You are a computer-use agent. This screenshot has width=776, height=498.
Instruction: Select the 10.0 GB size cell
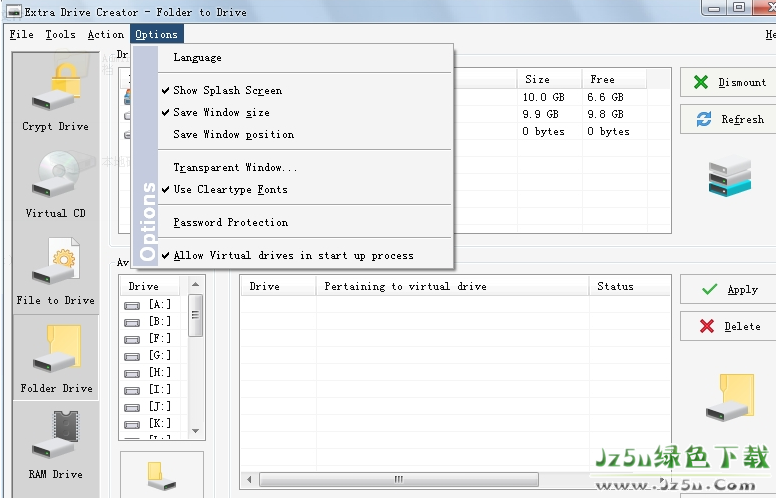[x=543, y=97]
